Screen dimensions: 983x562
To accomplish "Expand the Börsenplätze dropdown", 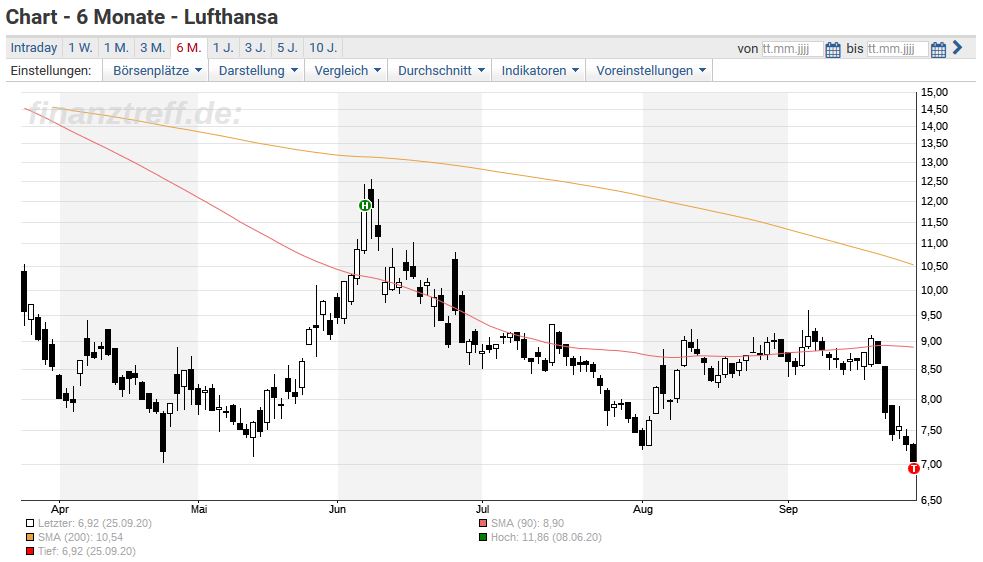I will tap(157, 71).
